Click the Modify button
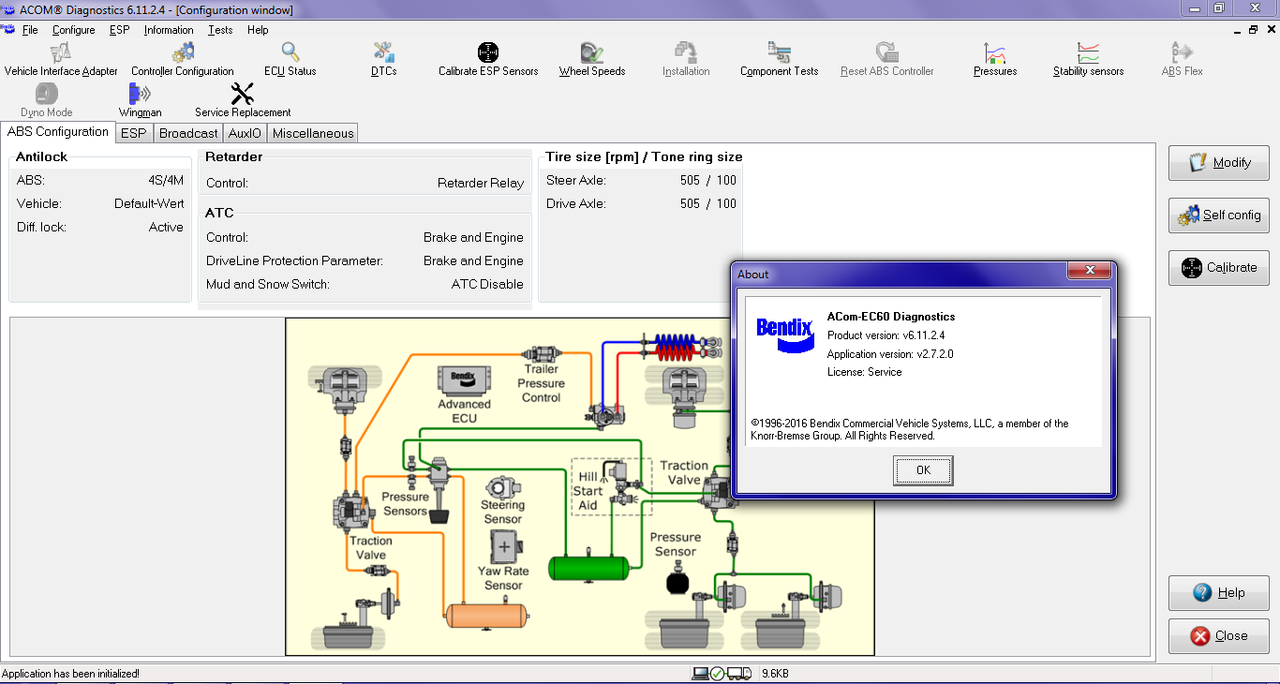This screenshot has height=684, width=1280. 1219,163
